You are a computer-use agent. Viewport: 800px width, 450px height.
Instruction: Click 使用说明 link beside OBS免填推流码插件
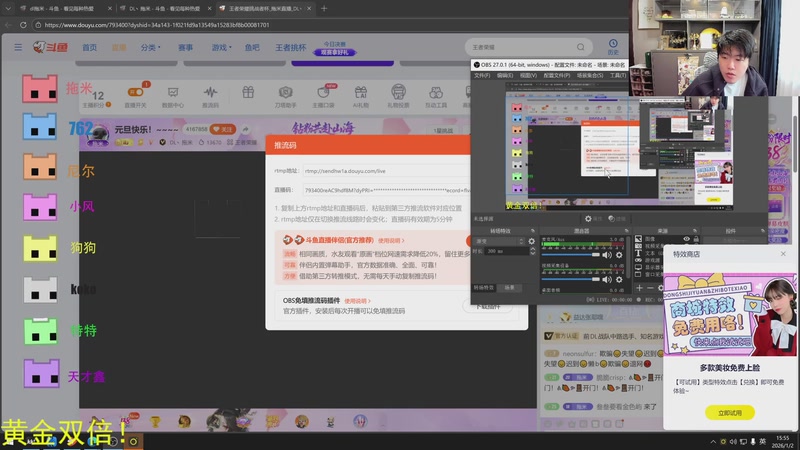click(357, 301)
